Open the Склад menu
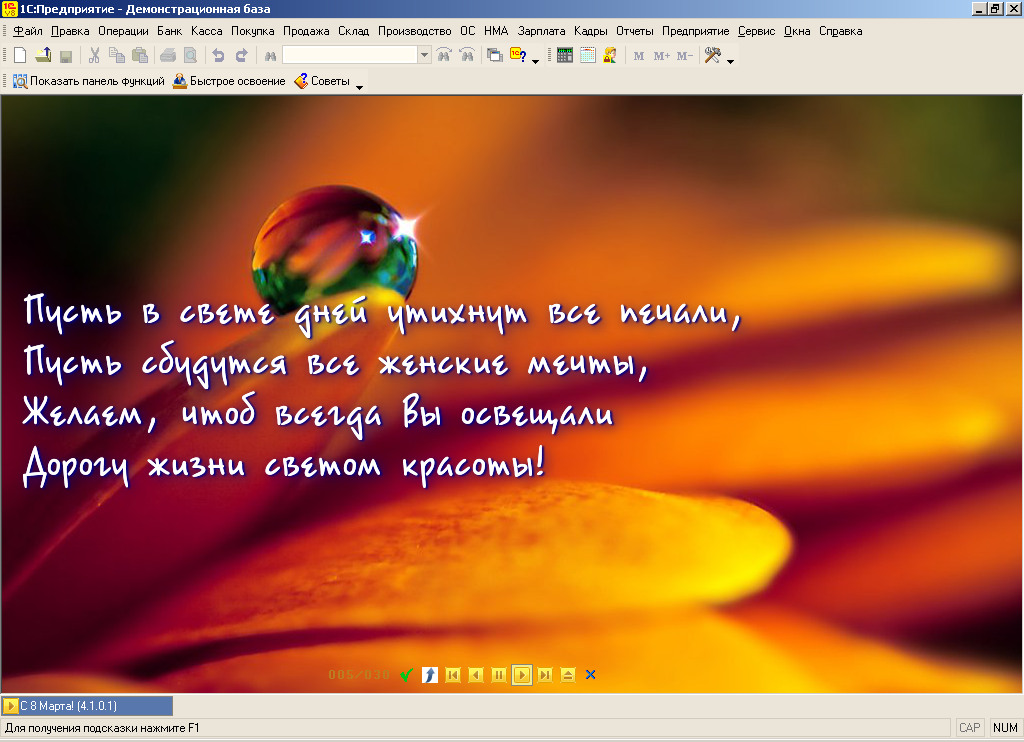 (353, 31)
